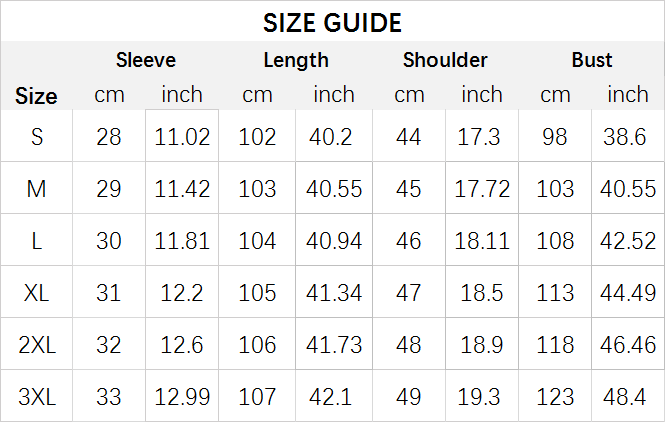Select the Shoulder column header

click(445, 60)
